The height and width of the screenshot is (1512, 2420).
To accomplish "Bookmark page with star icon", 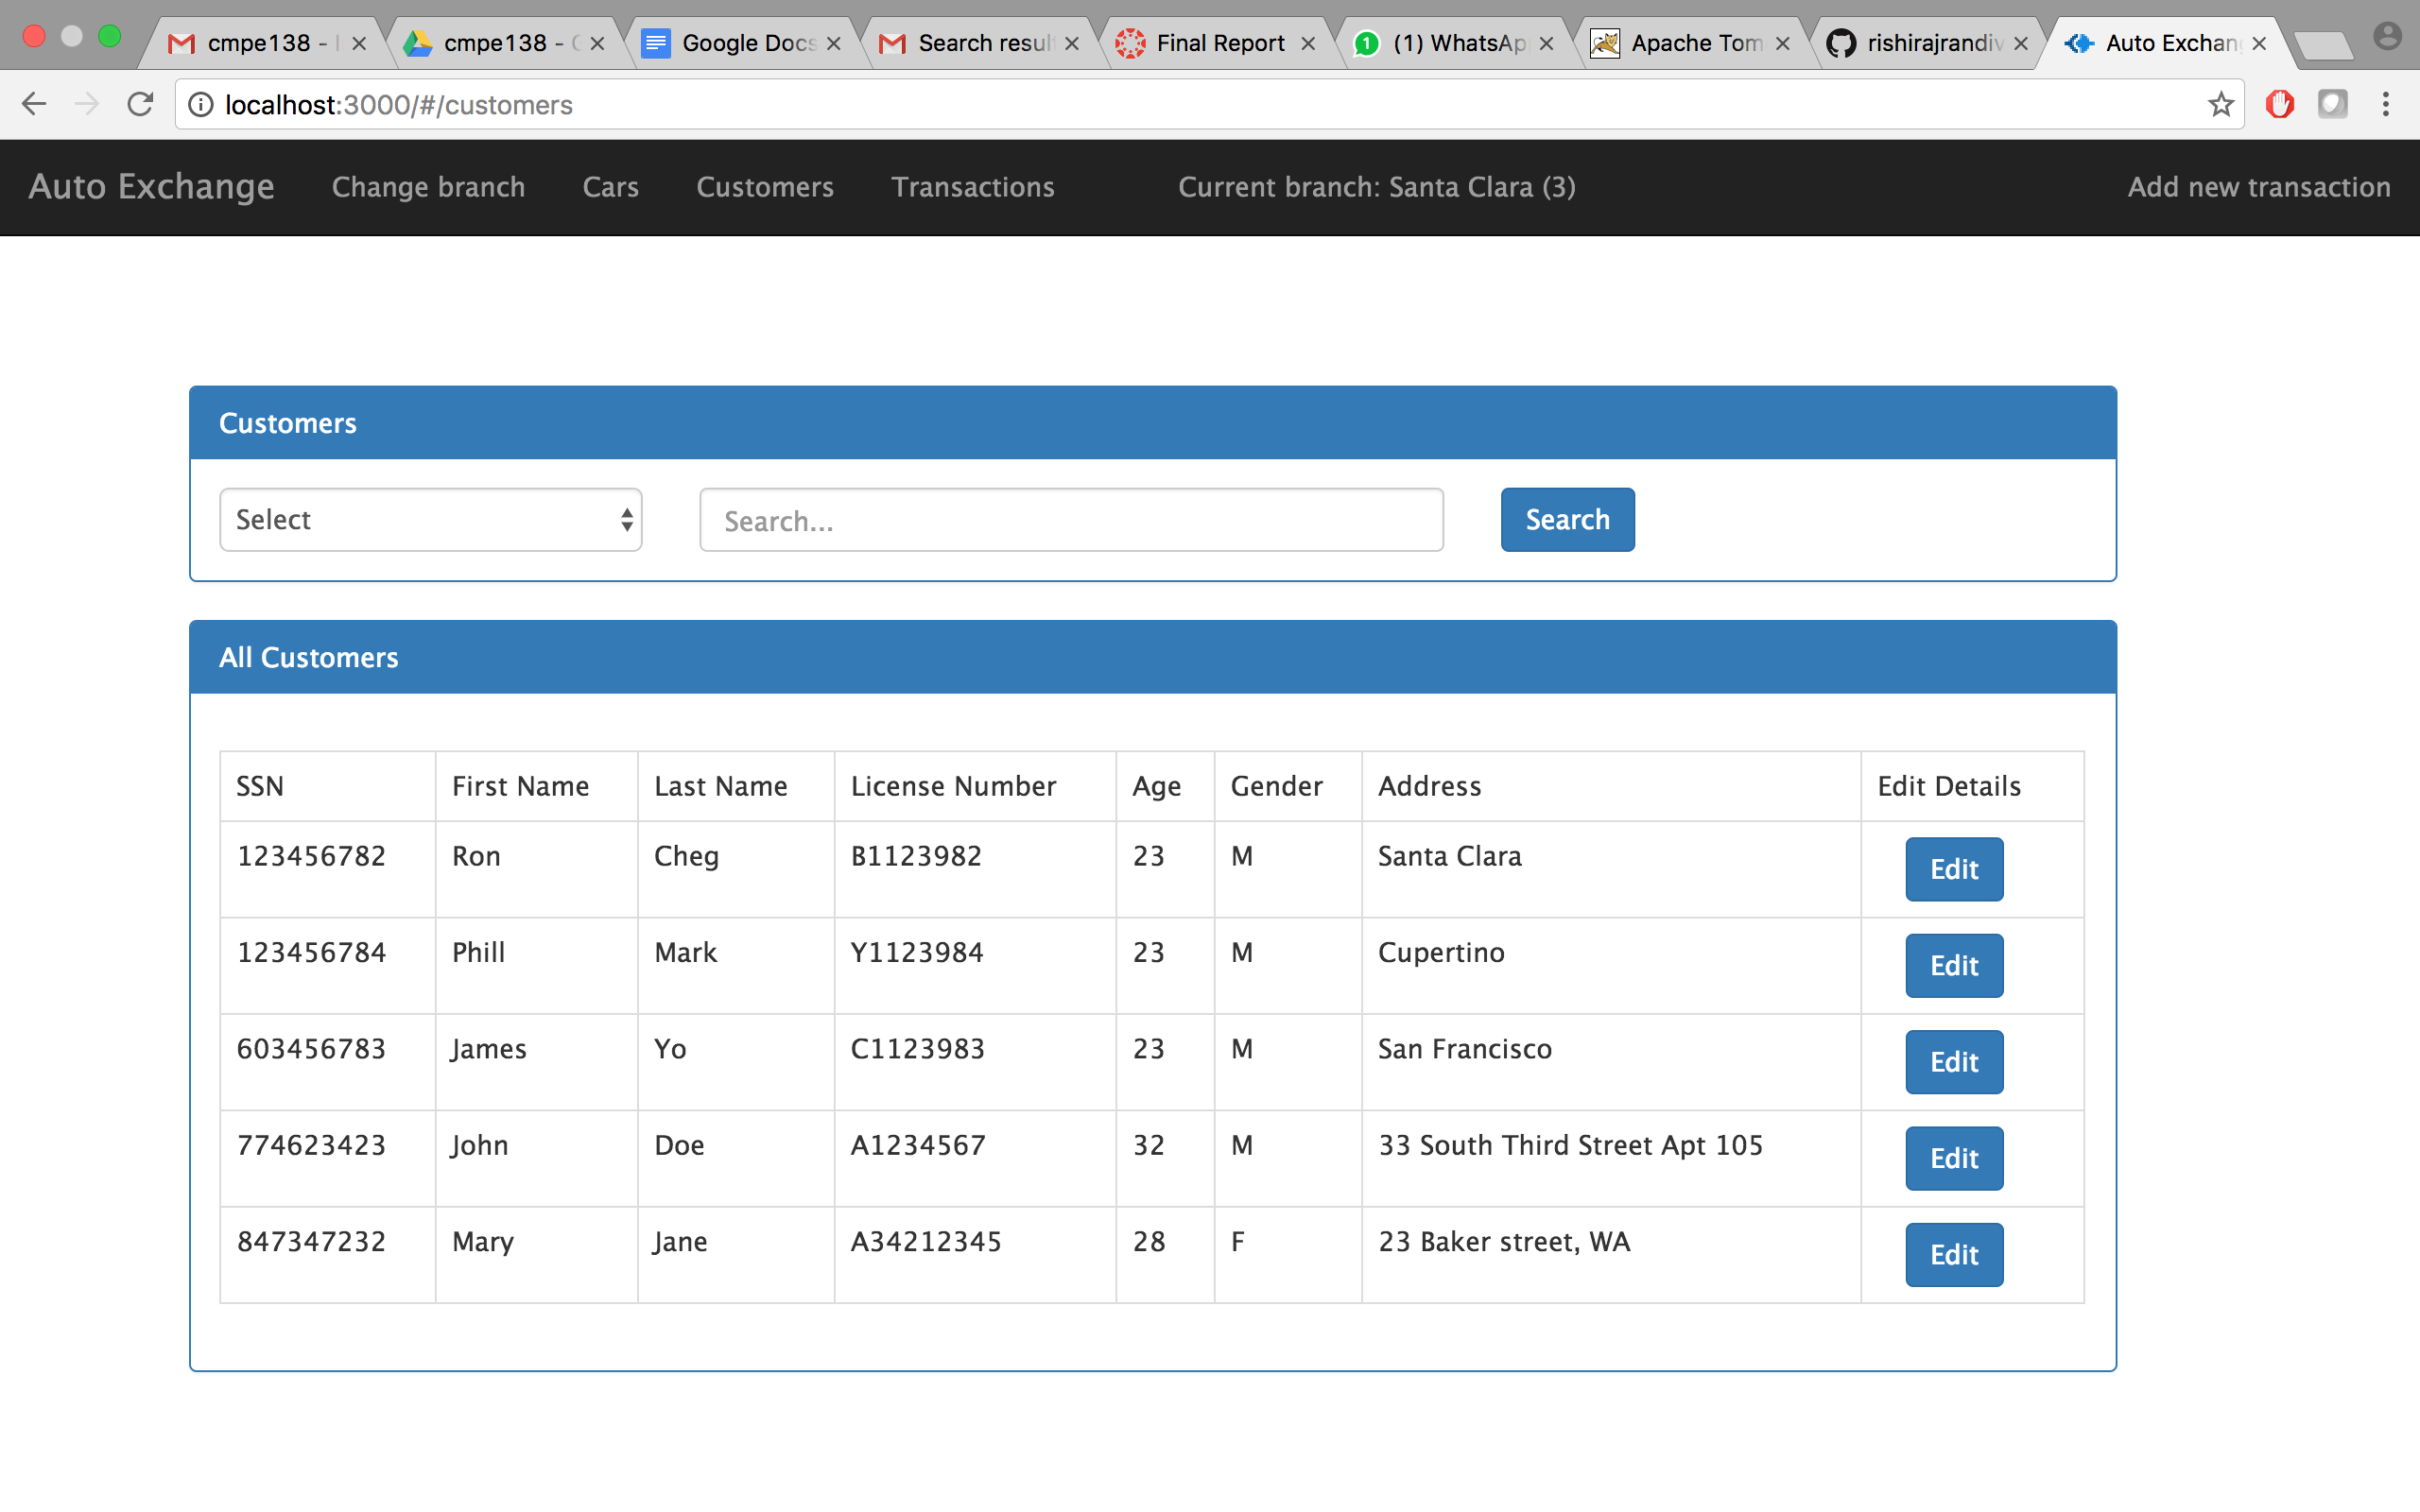I will (2220, 104).
